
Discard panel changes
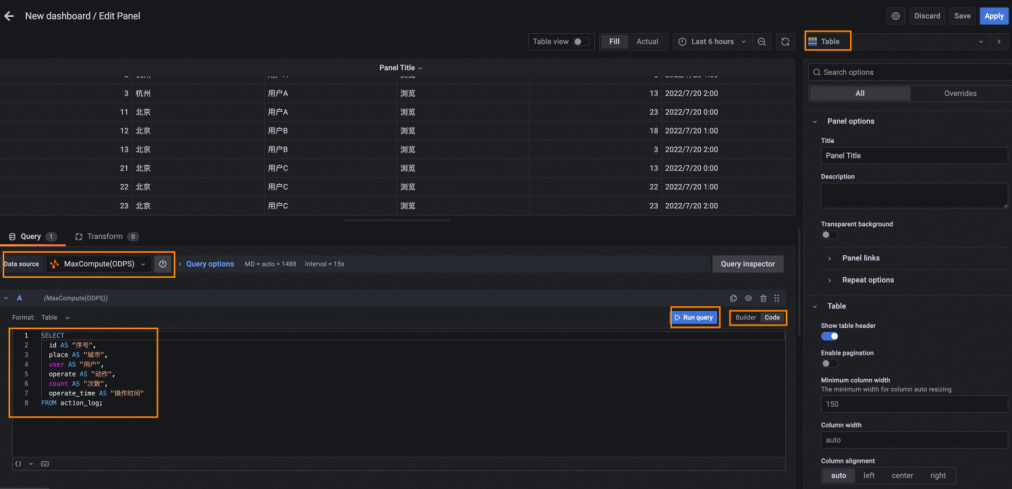(927, 16)
